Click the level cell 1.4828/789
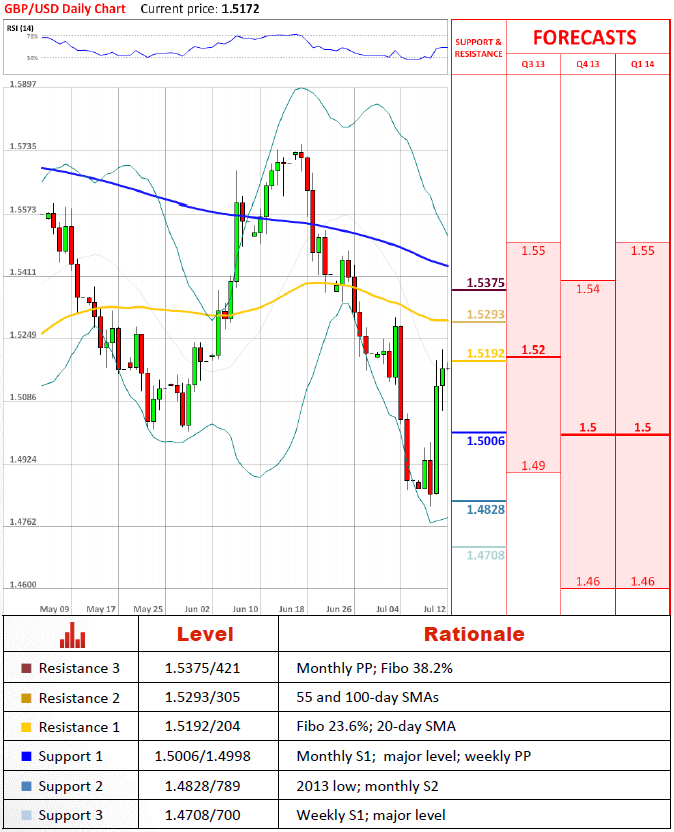The width and height of the screenshot is (674, 832). click(x=202, y=786)
